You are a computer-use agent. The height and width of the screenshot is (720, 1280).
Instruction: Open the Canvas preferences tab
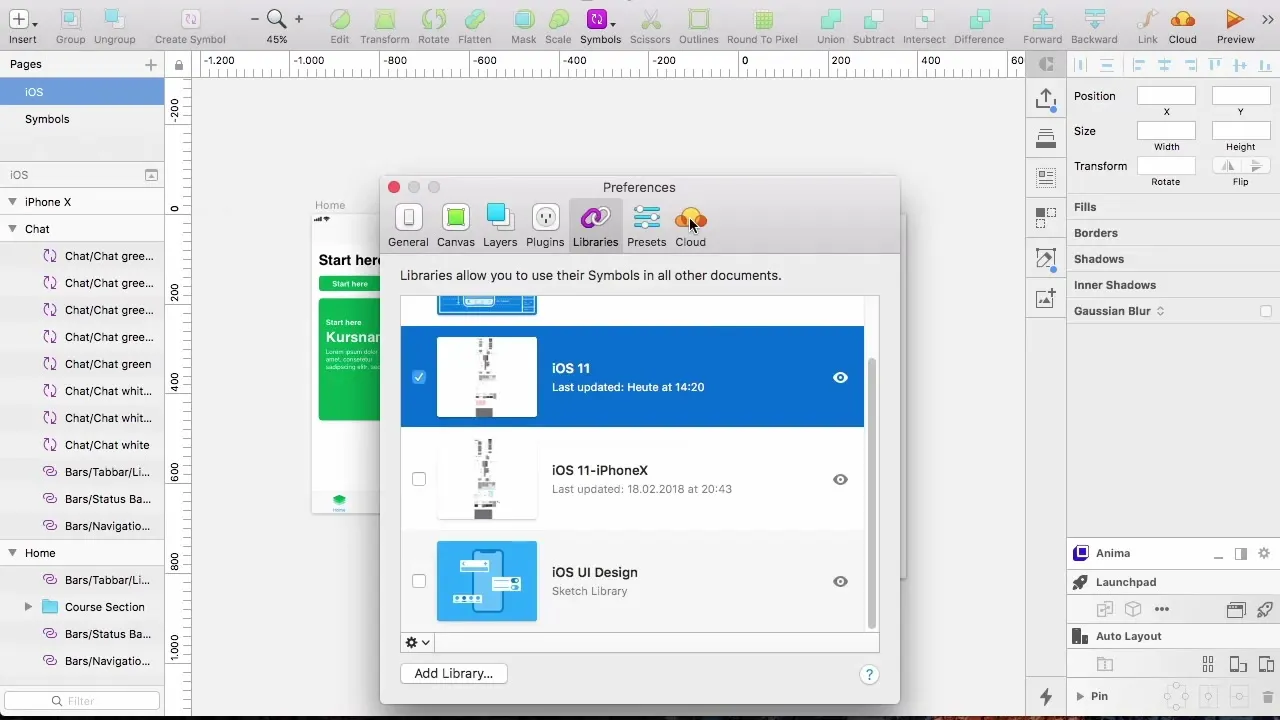click(x=456, y=226)
